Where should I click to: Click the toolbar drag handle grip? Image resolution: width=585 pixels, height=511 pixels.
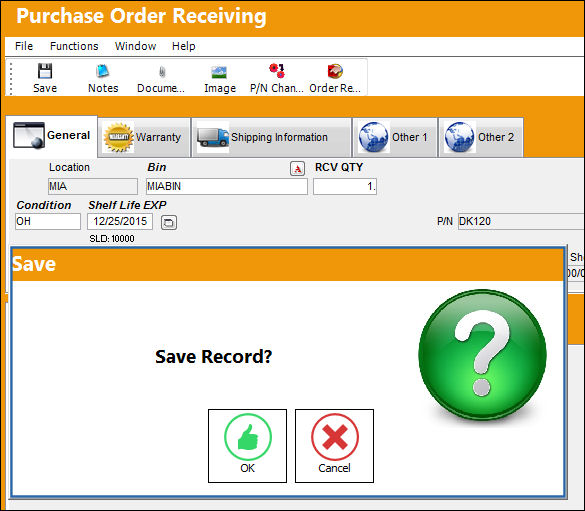(x=11, y=78)
